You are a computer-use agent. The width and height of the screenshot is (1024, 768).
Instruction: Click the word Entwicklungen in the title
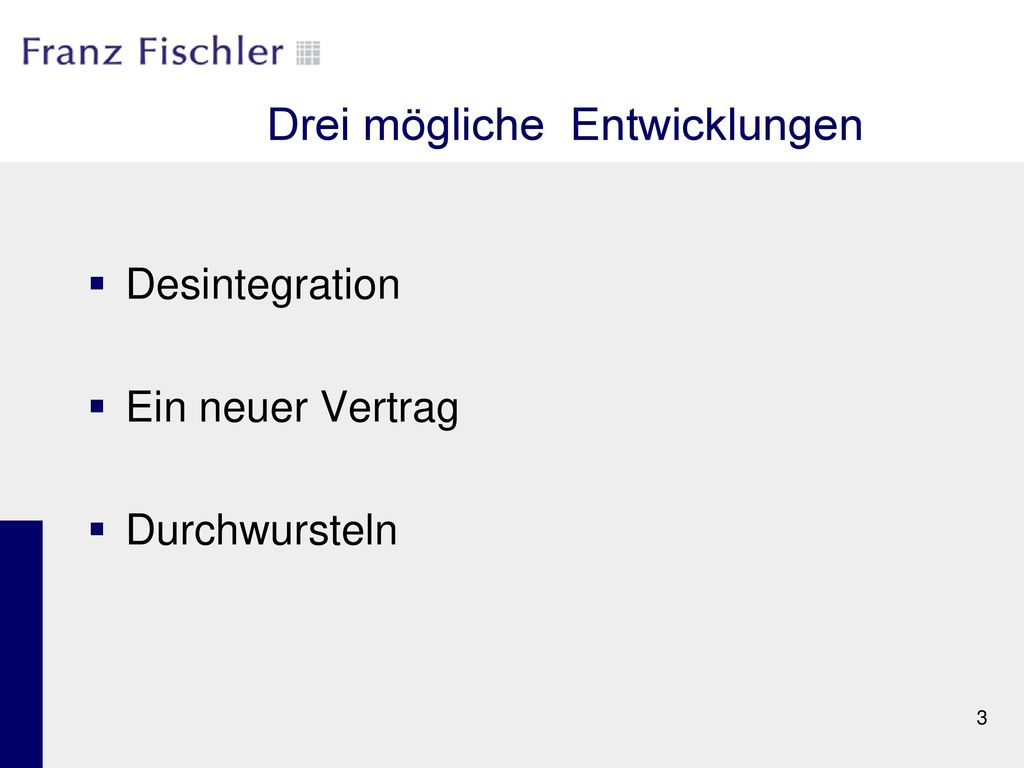coord(716,127)
